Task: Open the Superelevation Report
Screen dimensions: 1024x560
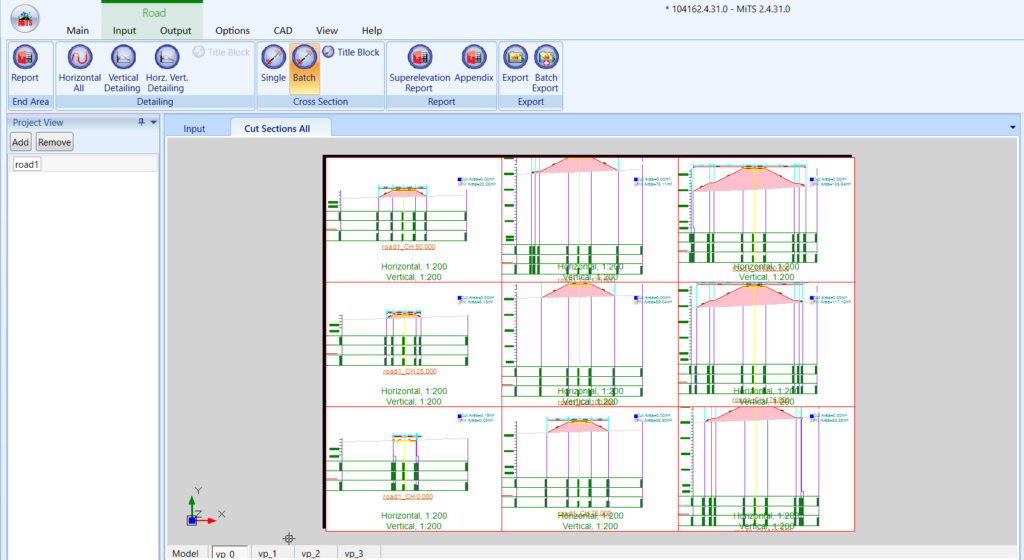Action: [419, 69]
